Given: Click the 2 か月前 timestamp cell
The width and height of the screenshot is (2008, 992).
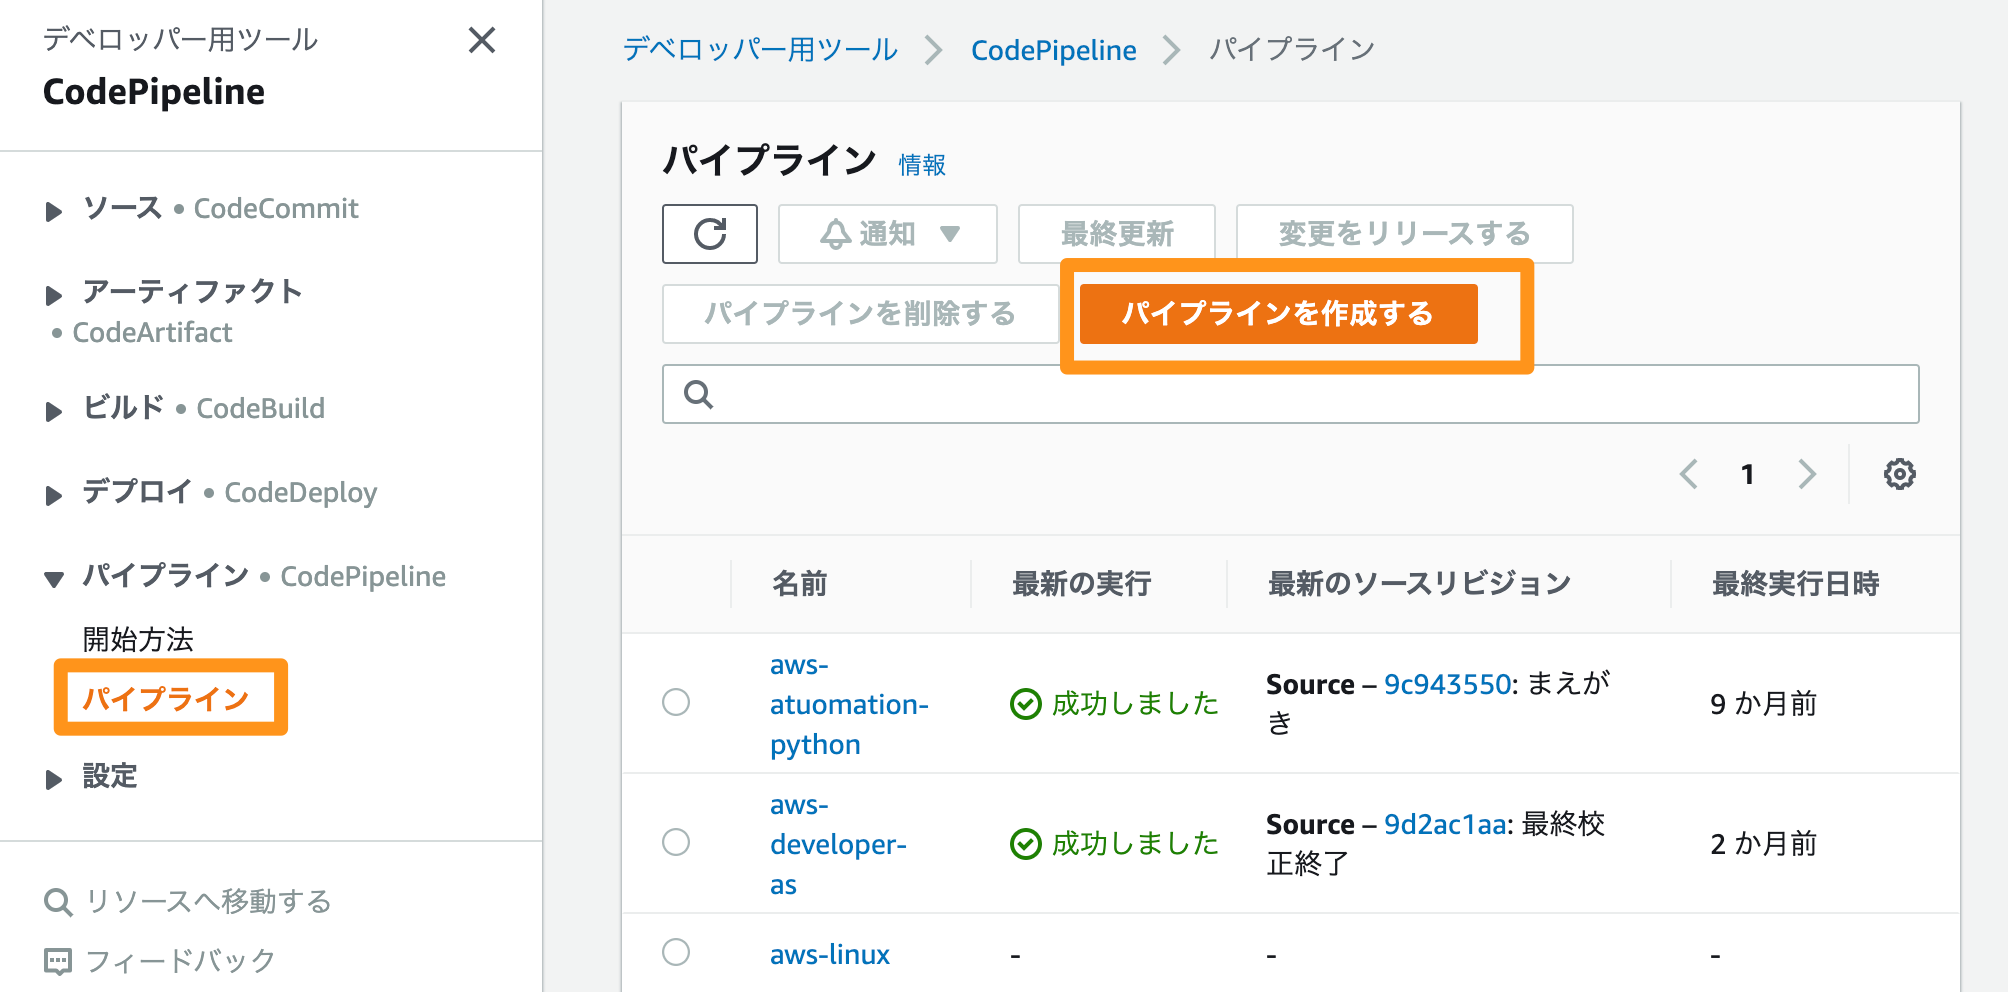Looking at the screenshot, I should (1763, 843).
